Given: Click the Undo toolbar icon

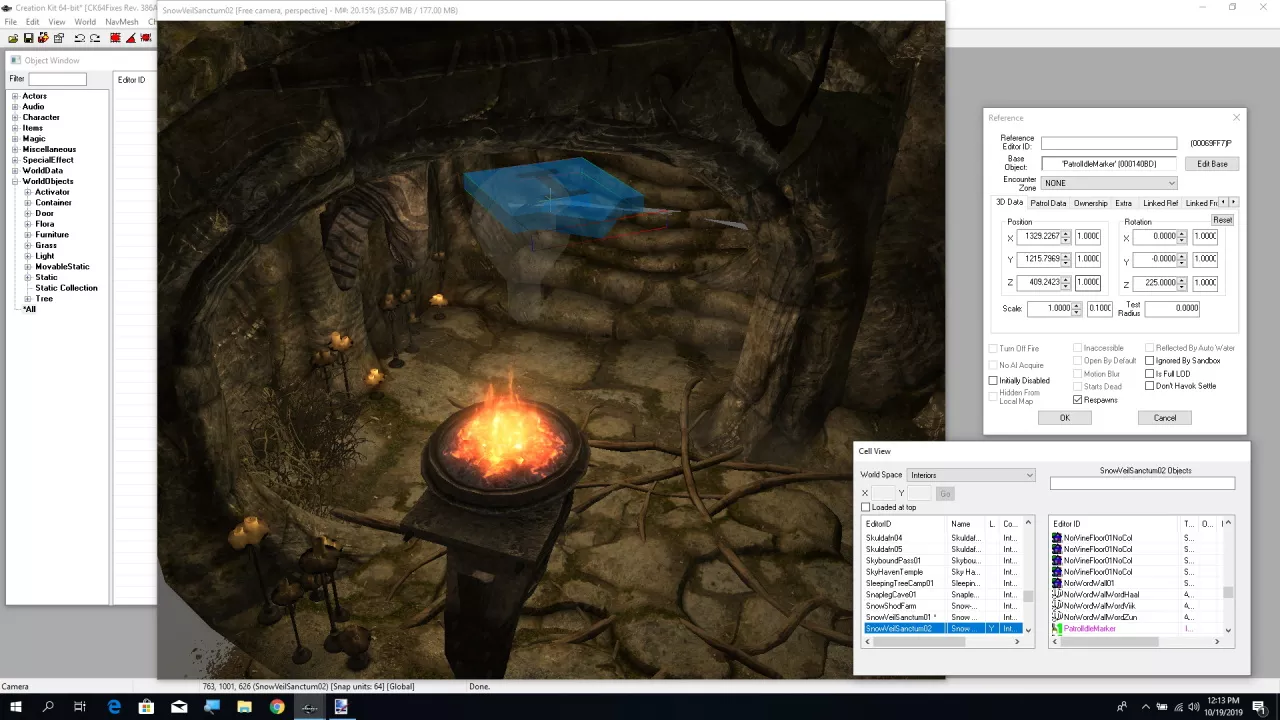Looking at the screenshot, I should point(79,38).
